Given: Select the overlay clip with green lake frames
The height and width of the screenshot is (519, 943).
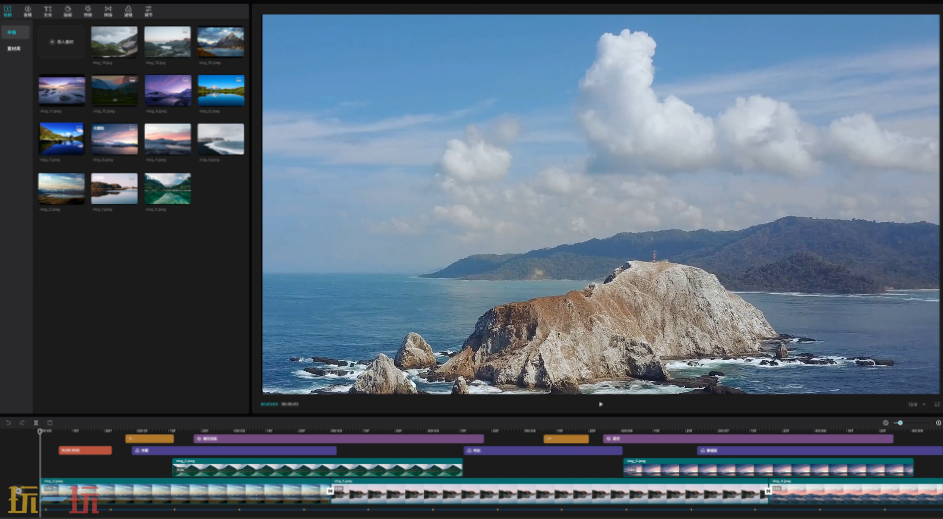Looking at the screenshot, I should 318,467.
